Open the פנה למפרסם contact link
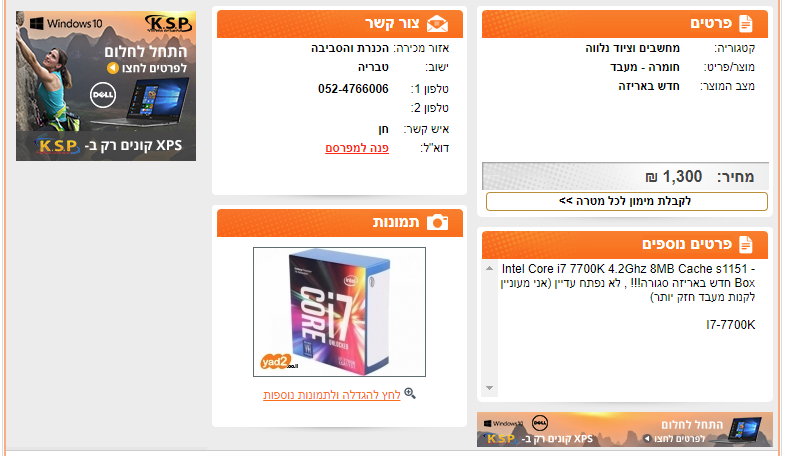Viewport: 789px width, 456px height. coord(357,148)
